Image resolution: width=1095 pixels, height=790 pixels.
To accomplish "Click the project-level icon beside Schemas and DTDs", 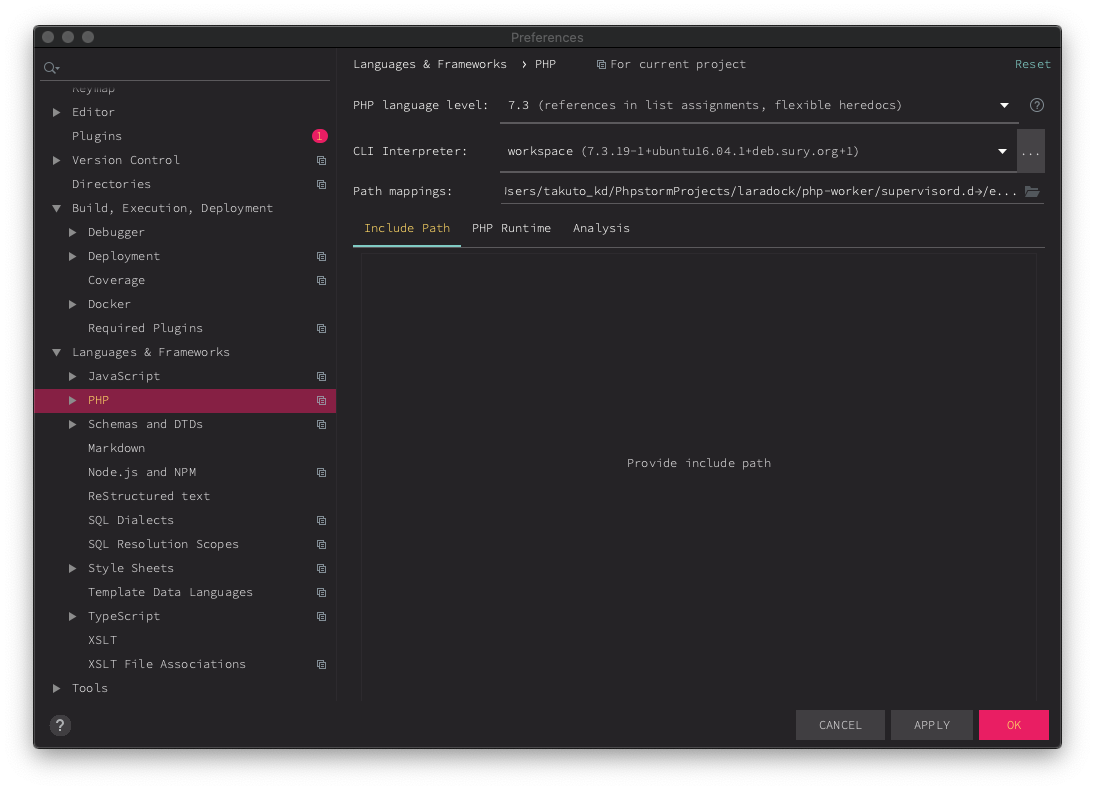I will 321,425.
